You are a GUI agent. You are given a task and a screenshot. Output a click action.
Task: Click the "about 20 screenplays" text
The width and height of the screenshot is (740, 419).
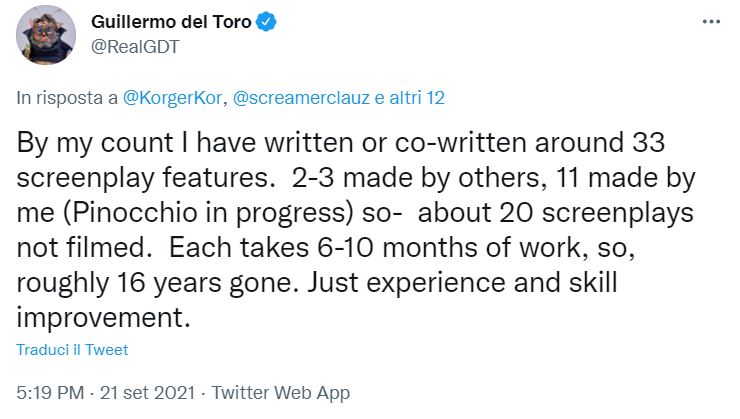coord(556,213)
